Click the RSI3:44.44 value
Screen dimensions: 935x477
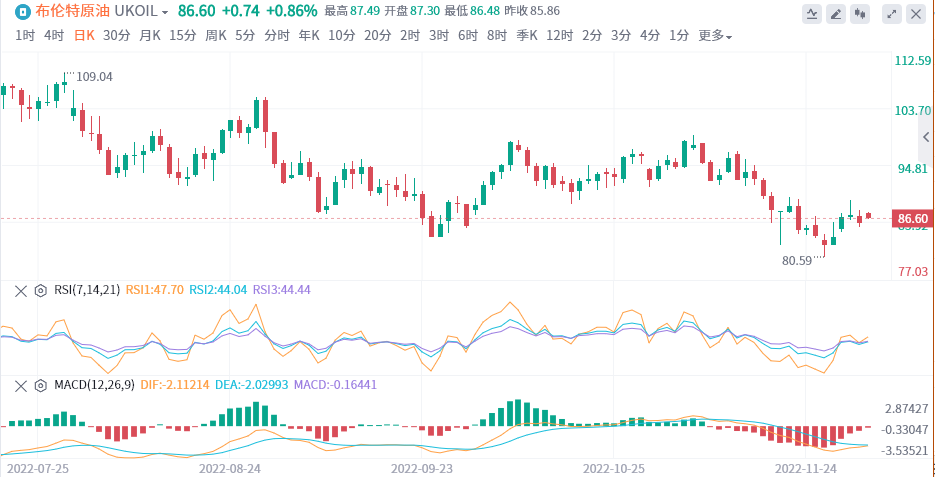point(281,290)
